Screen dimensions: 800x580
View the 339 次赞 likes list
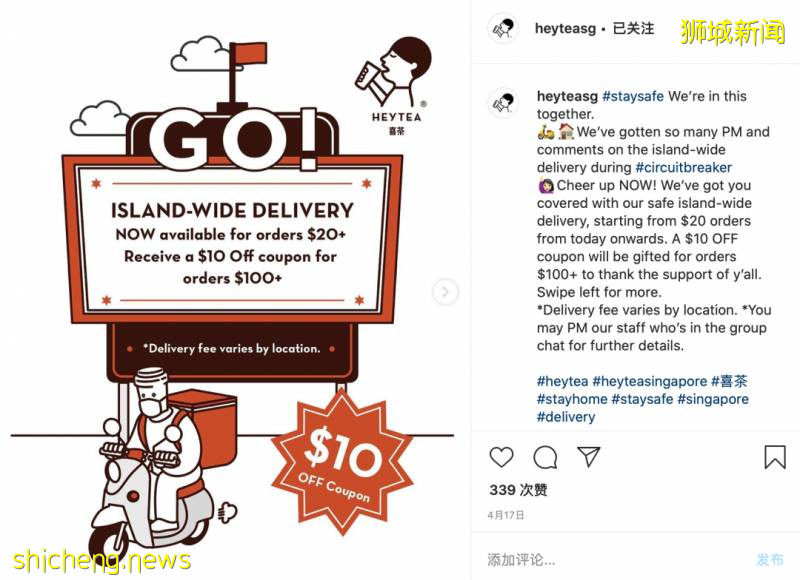click(x=518, y=490)
